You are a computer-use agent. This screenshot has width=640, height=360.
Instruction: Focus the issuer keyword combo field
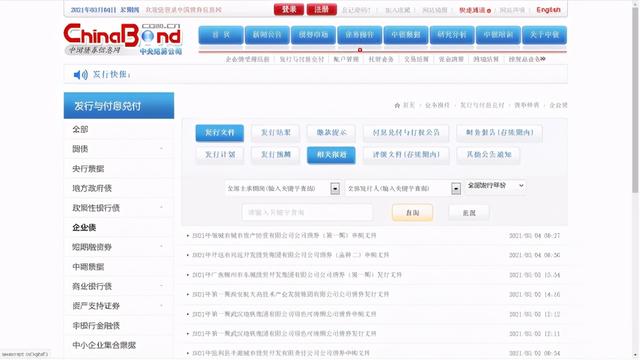[398, 189]
